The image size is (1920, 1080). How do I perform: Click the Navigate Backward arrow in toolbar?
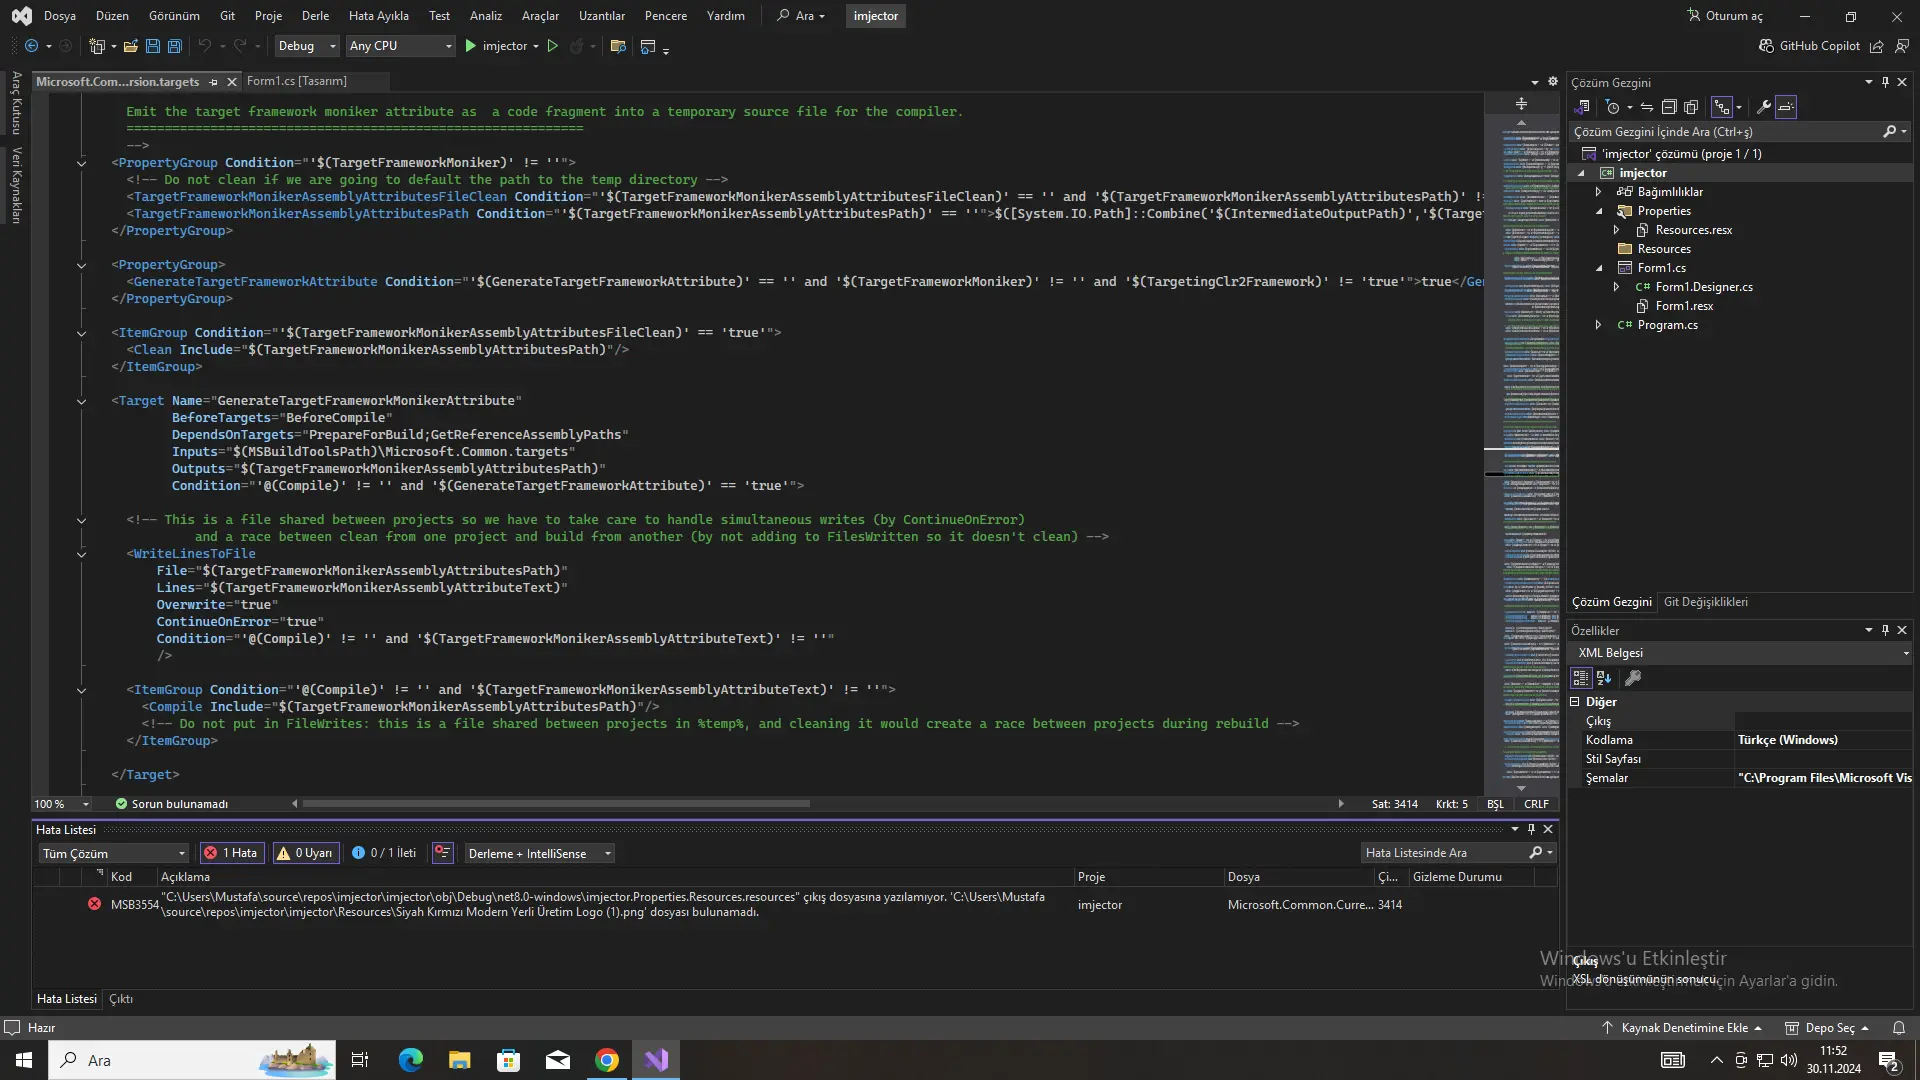(x=31, y=46)
